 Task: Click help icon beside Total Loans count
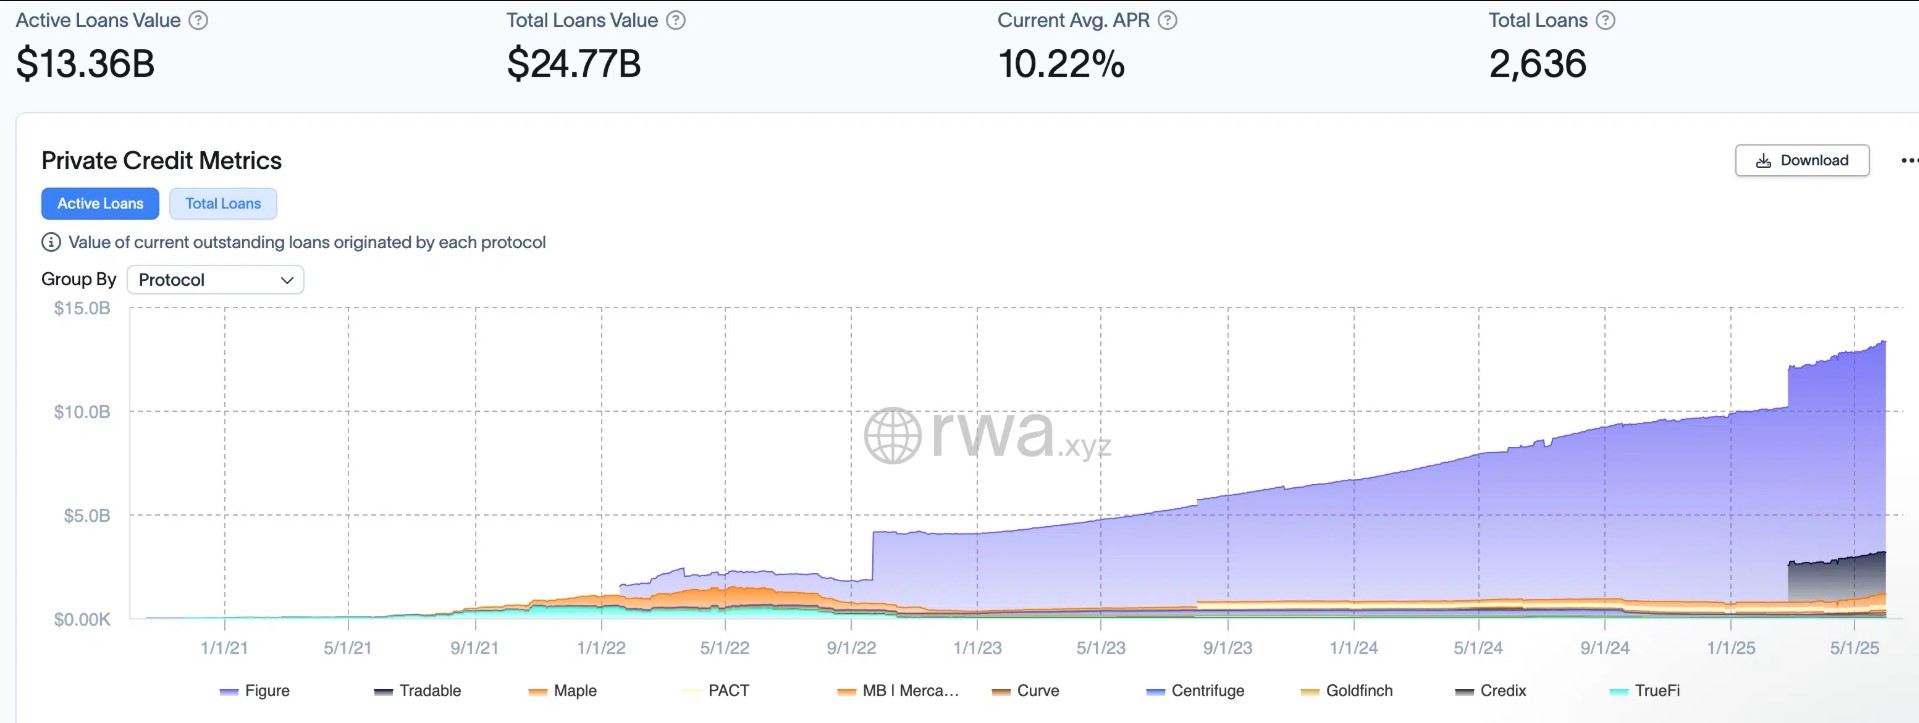[1605, 20]
